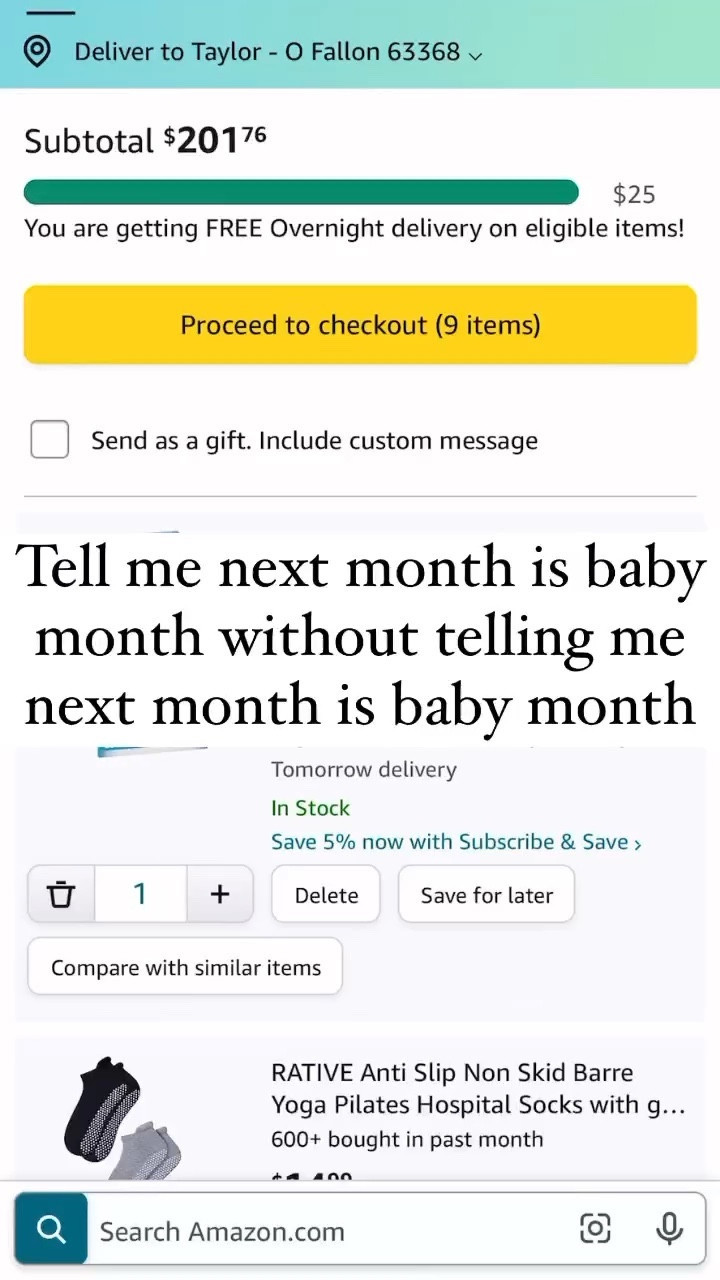Viewport: 720px width, 1280px height.
Task: Compare with similar items
Action: 185,967
